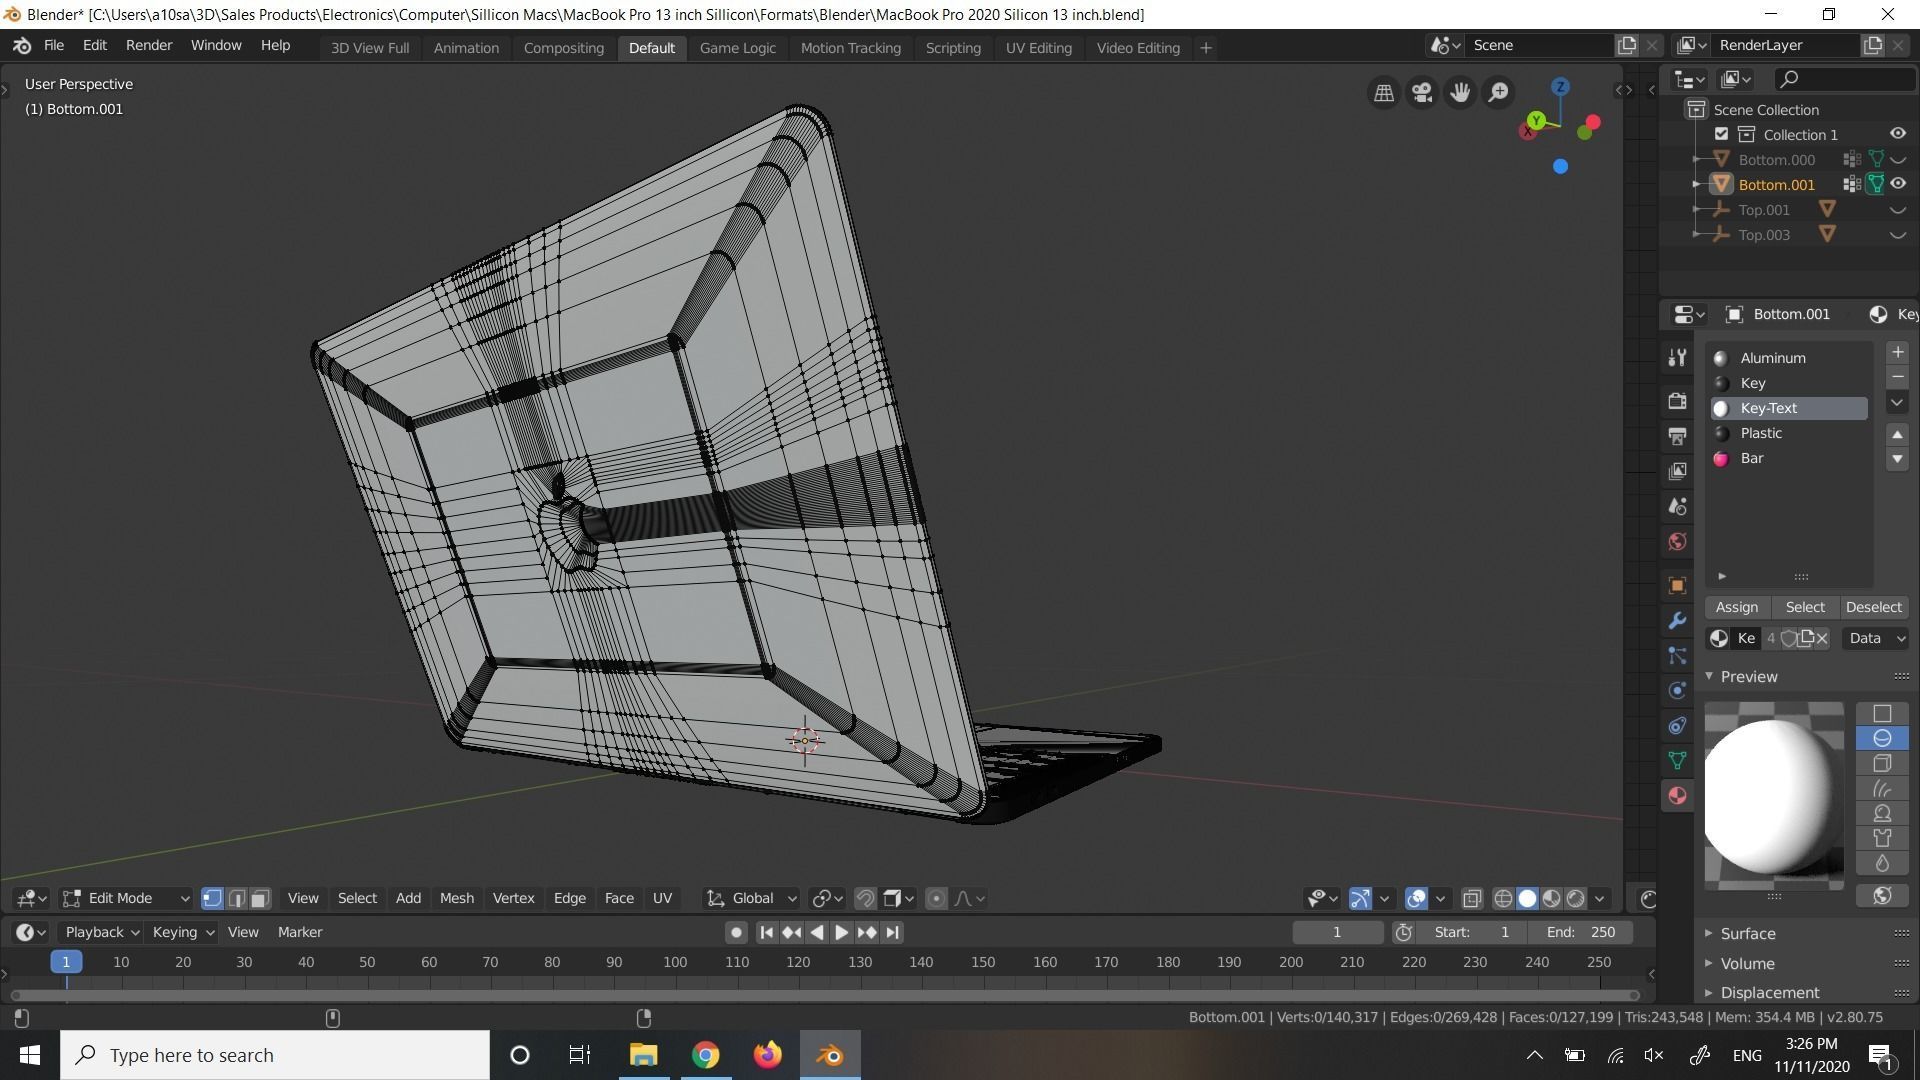Click the End frame field
This screenshot has height=1080, width=1920.
click(1580, 932)
